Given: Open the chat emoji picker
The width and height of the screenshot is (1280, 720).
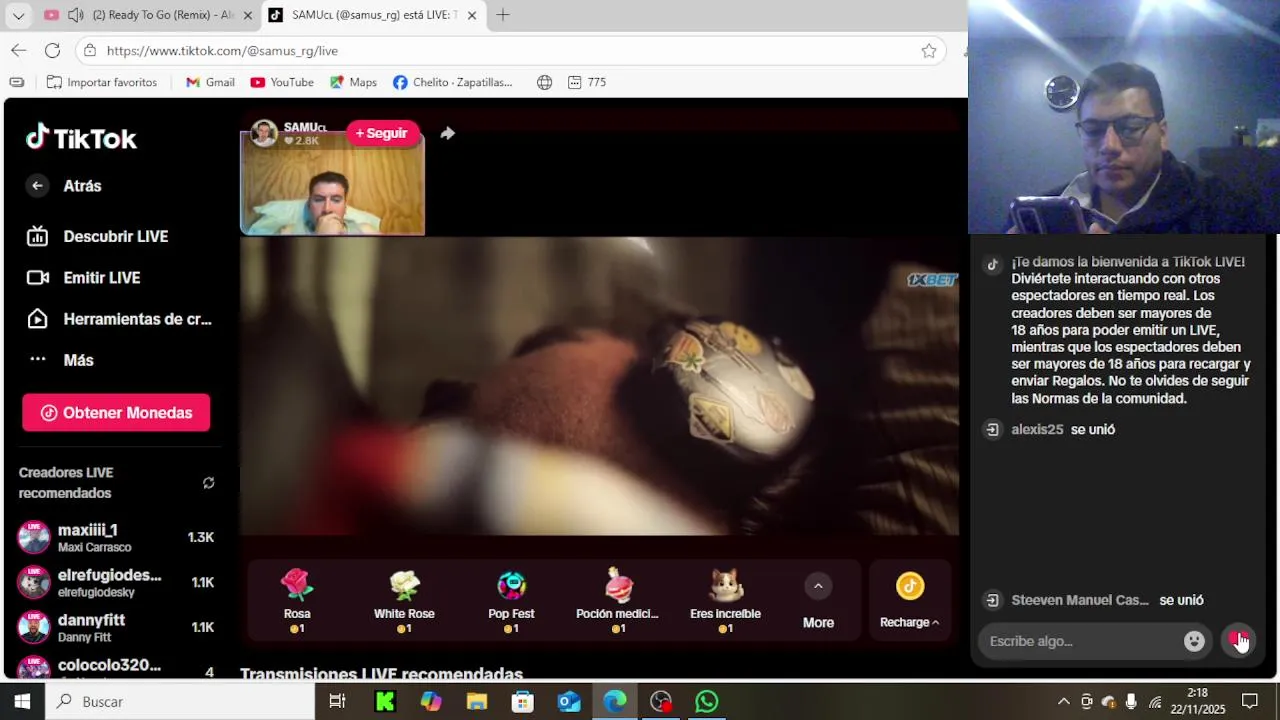Looking at the screenshot, I should [x=1194, y=641].
